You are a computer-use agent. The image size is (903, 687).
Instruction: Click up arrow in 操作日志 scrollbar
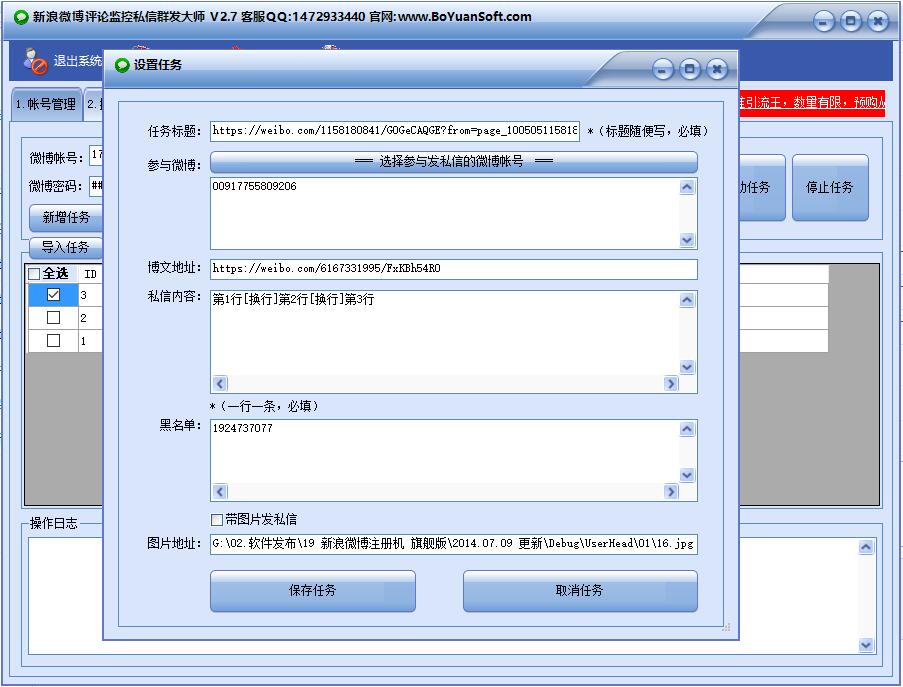[866, 547]
